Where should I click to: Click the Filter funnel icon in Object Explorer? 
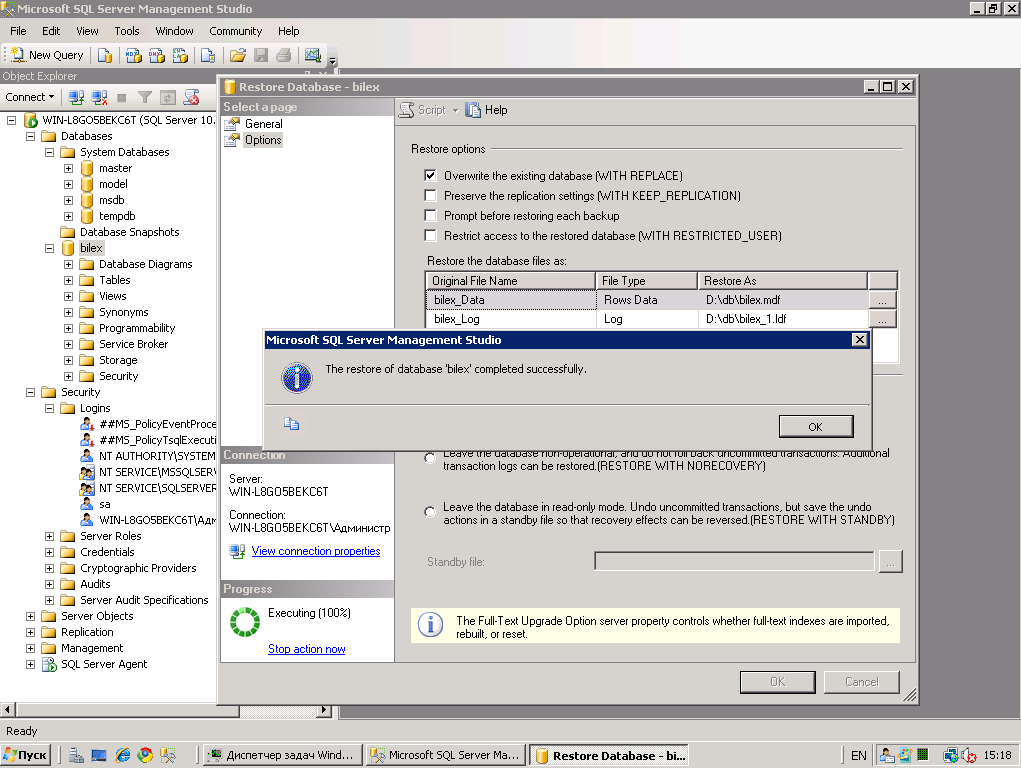pyautogui.click(x=145, y=98)
